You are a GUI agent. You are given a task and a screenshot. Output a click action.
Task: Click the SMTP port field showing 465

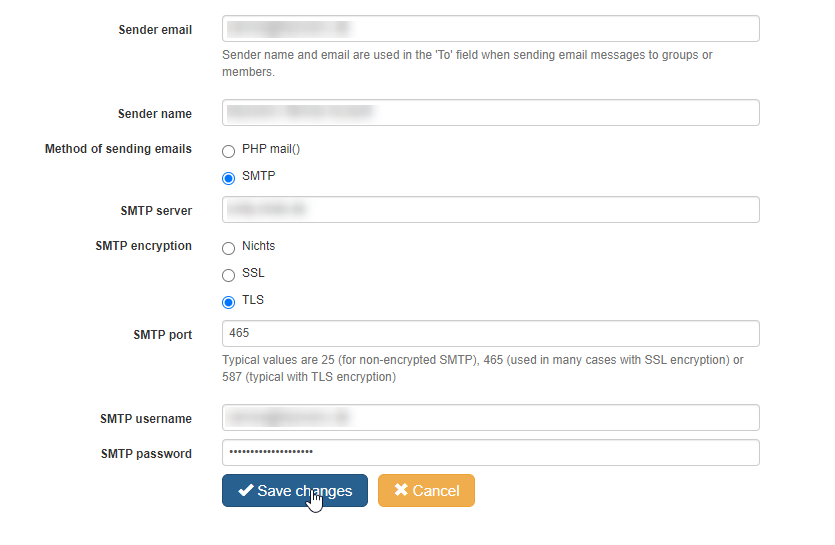(x=490, y=333)
